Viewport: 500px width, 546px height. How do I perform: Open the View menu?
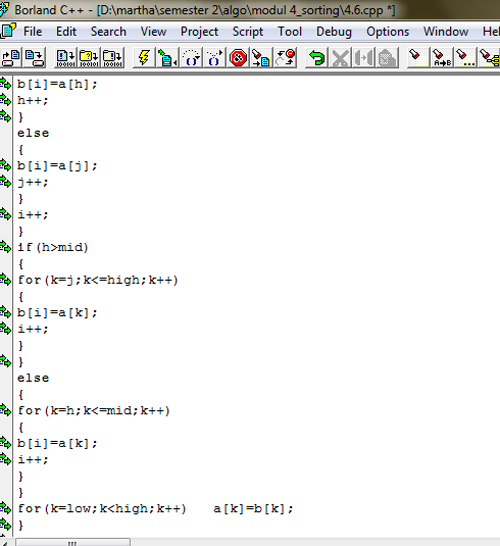click(x=154, y=32)
